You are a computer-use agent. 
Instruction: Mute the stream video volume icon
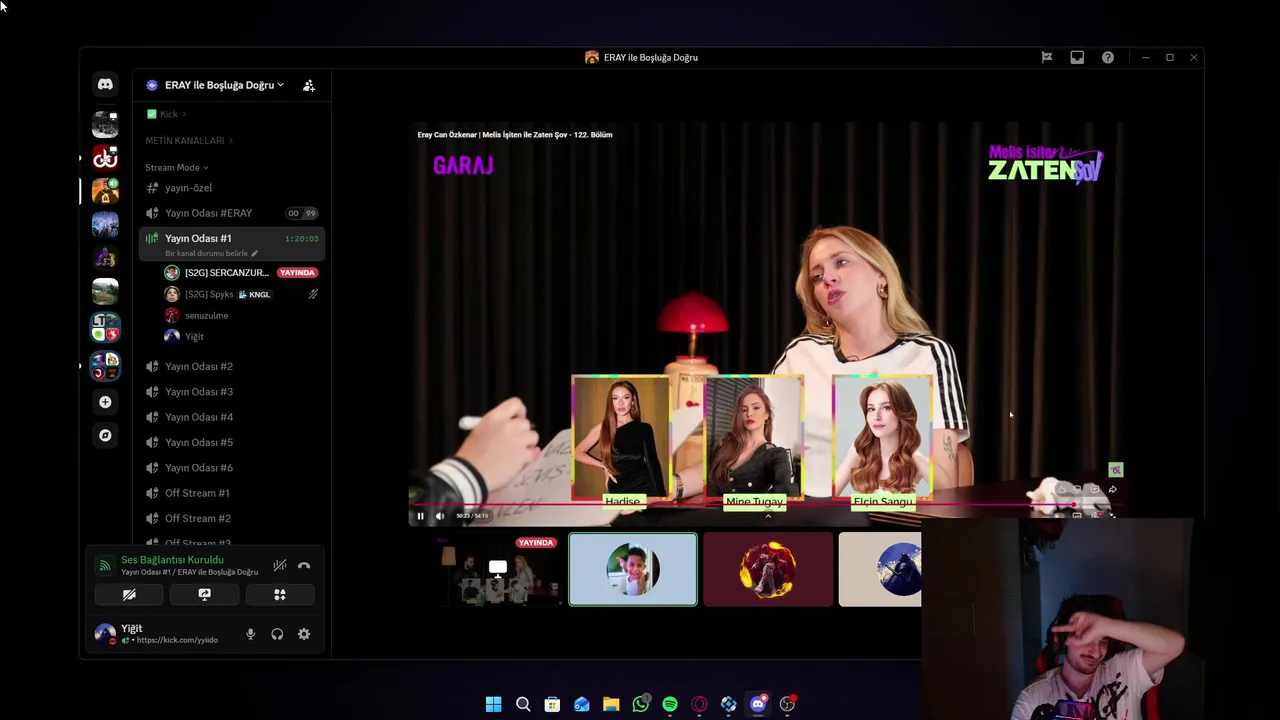[x=439, y=516]
